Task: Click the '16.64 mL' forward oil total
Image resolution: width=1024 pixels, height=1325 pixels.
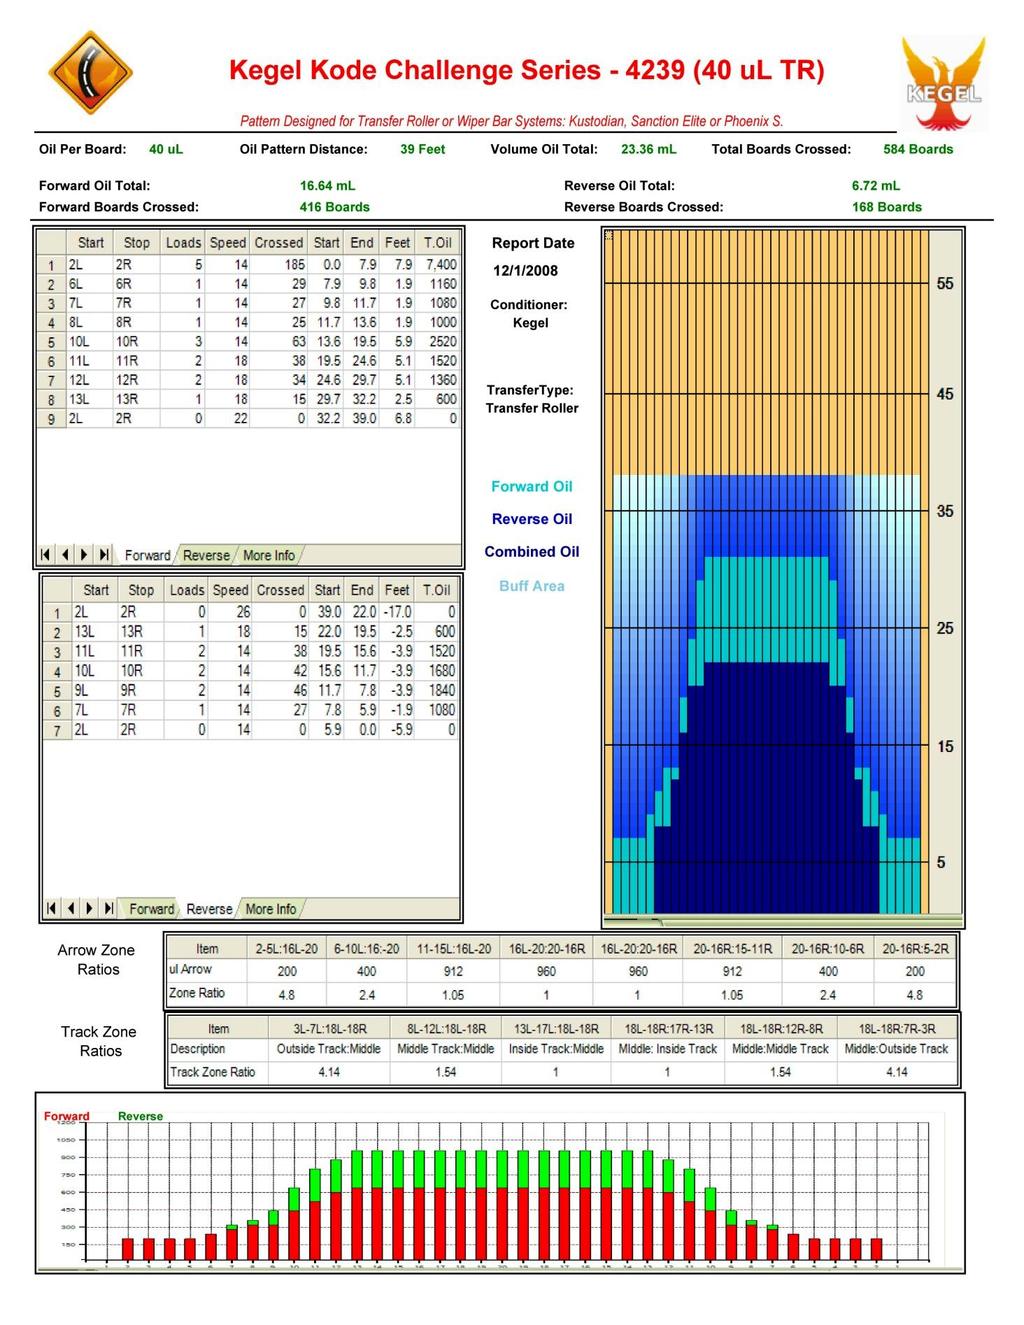Action: pos(328,185)
